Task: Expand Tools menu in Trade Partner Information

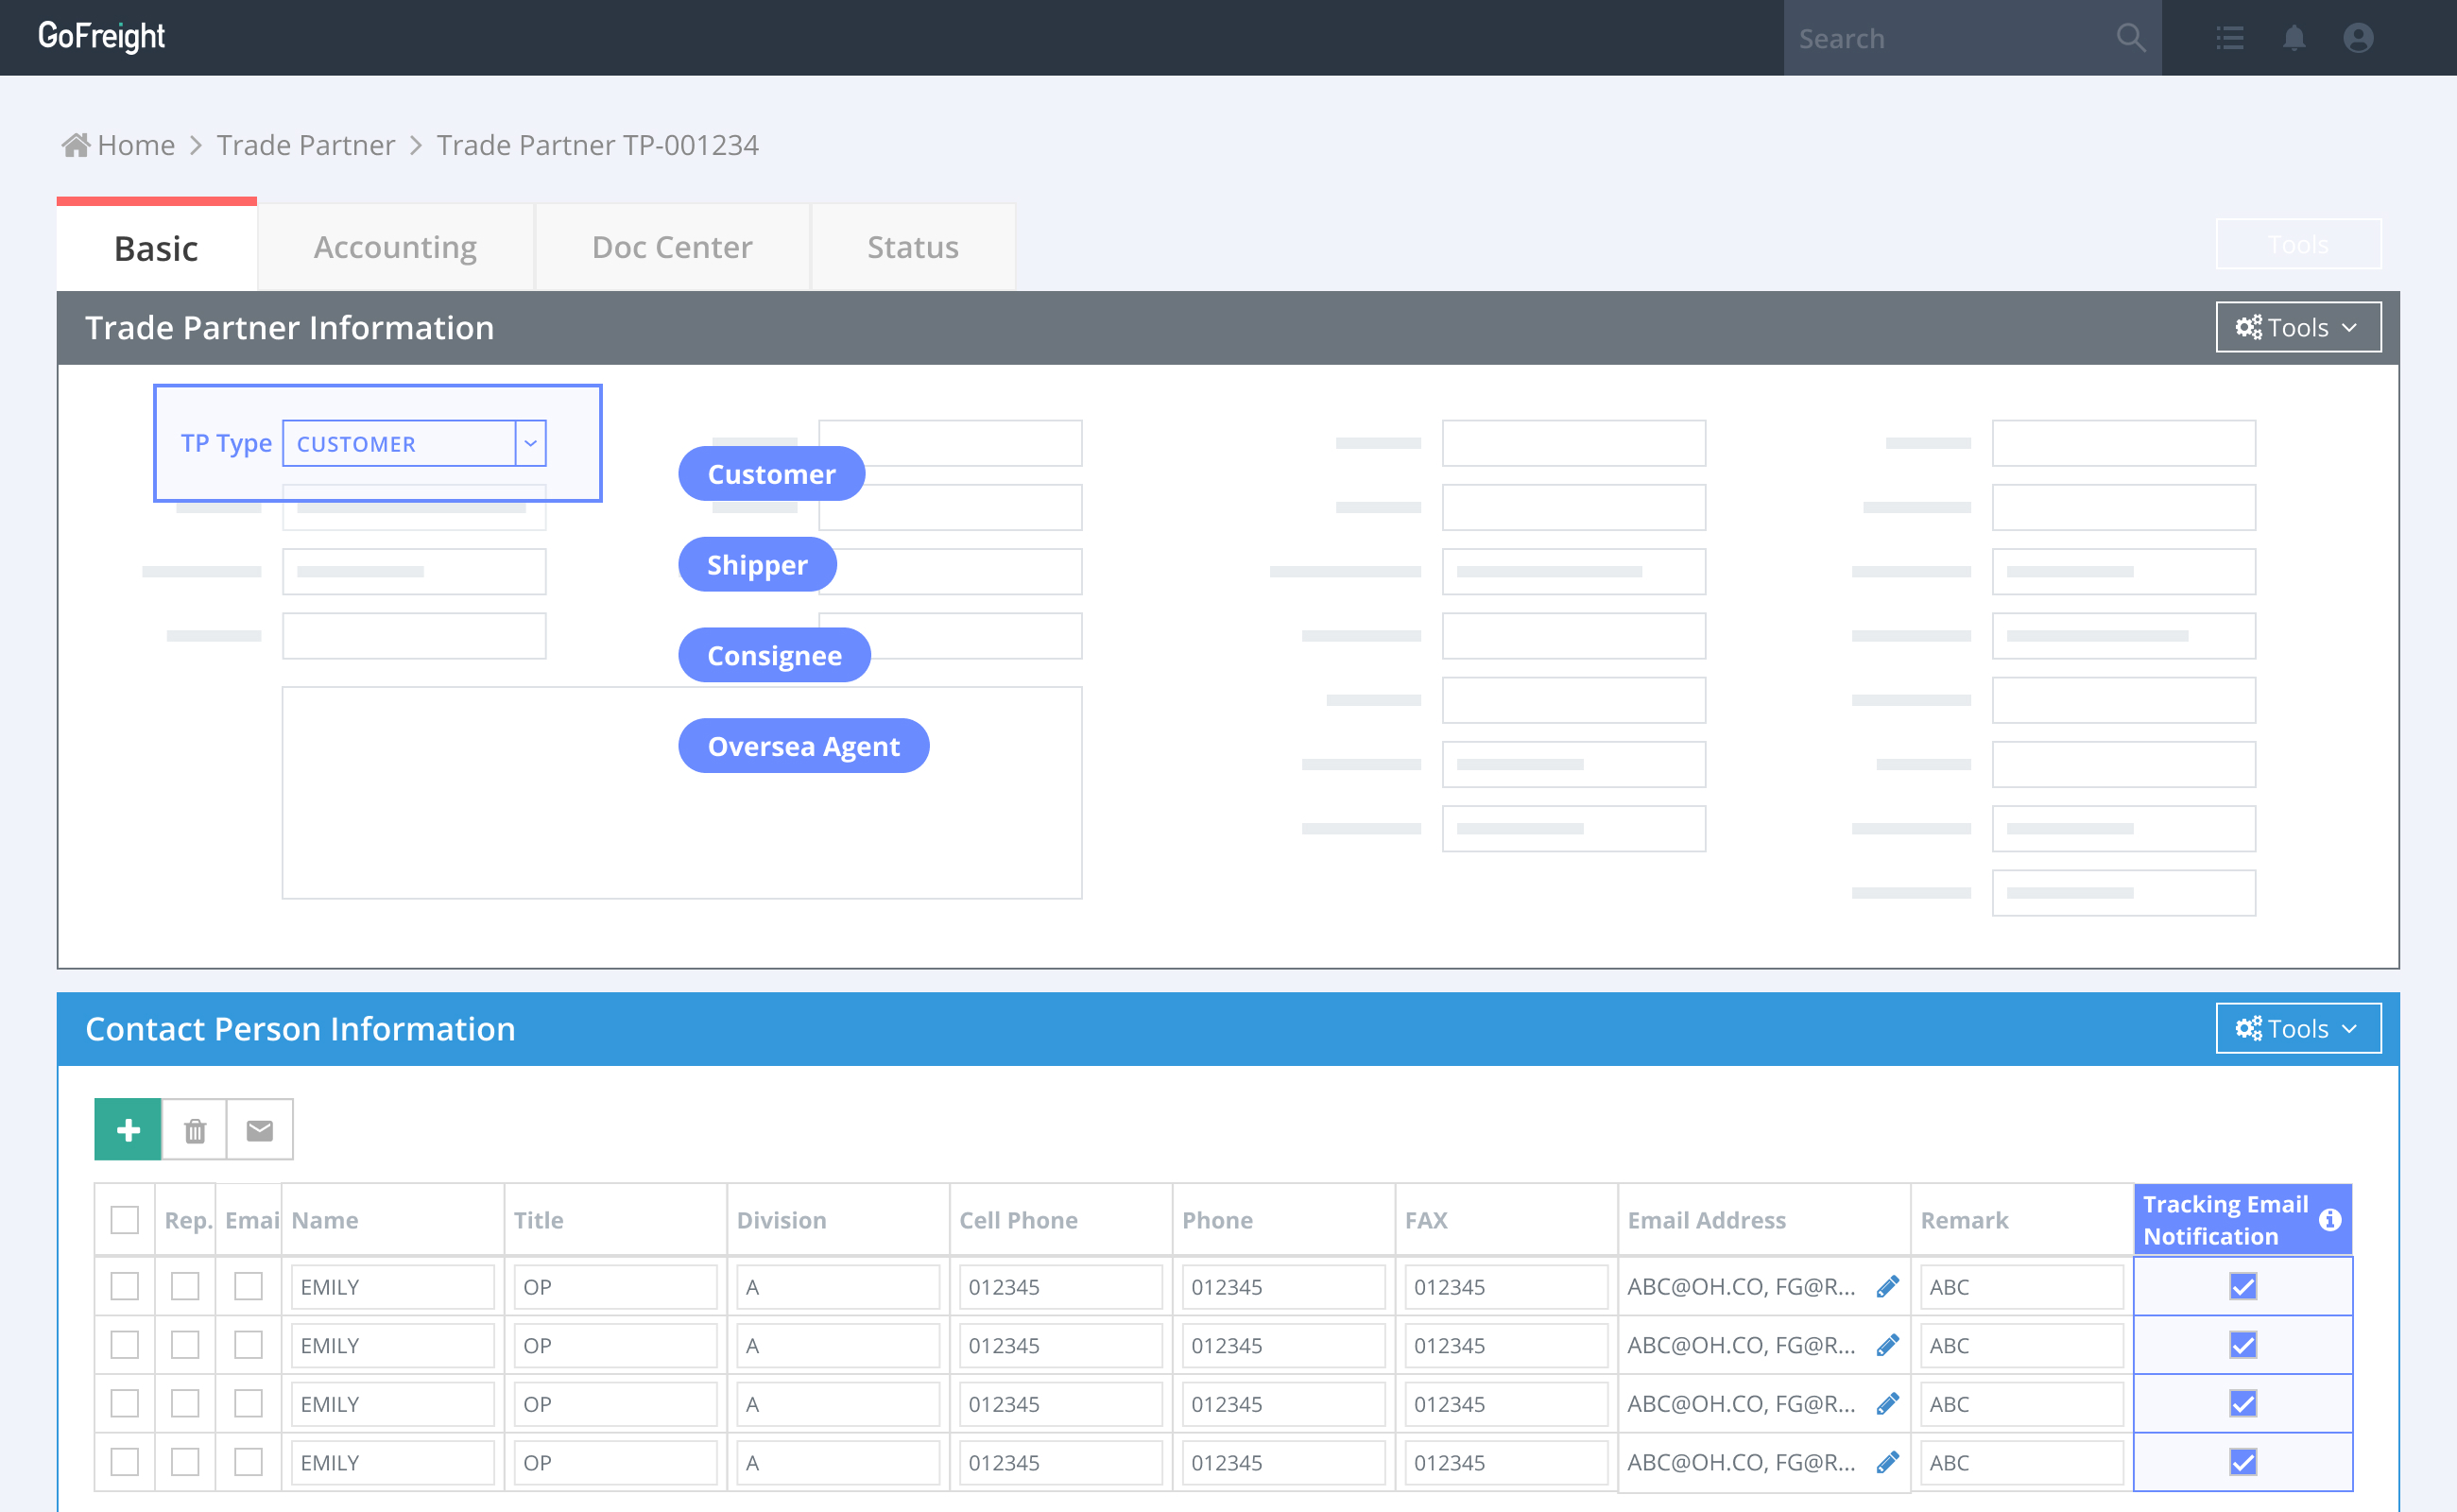Action: 2297,328
